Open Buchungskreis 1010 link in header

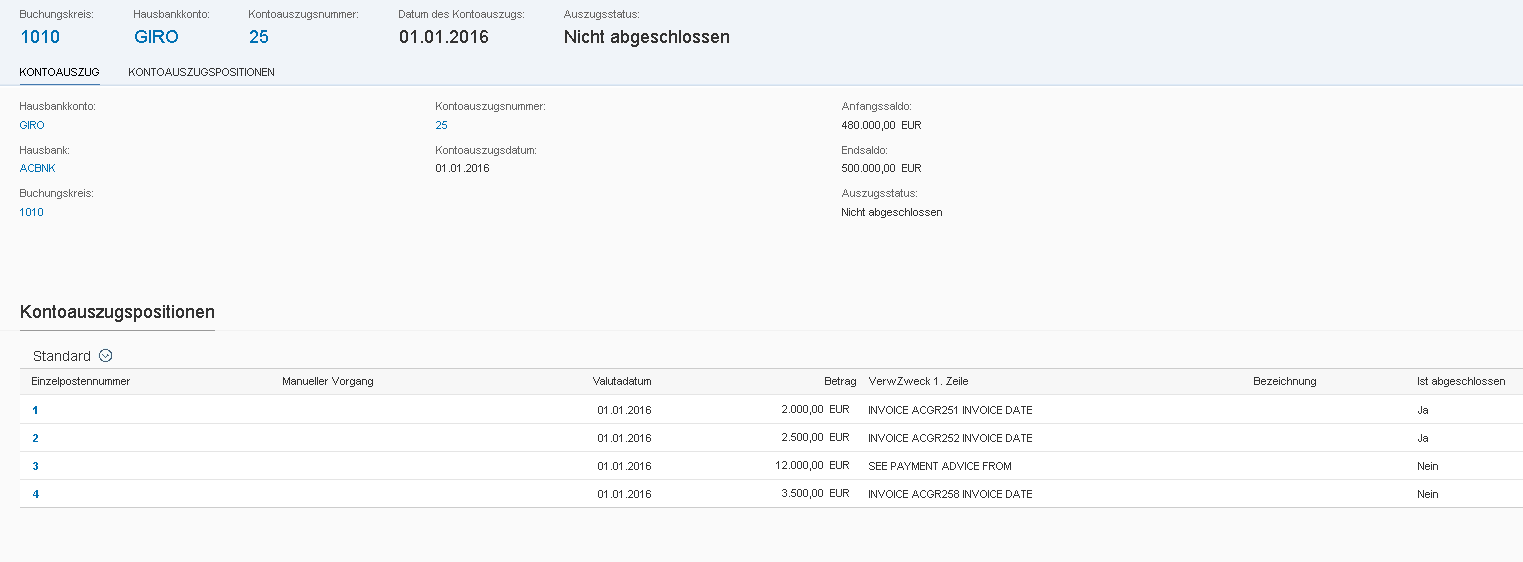(x=40, y=37)
